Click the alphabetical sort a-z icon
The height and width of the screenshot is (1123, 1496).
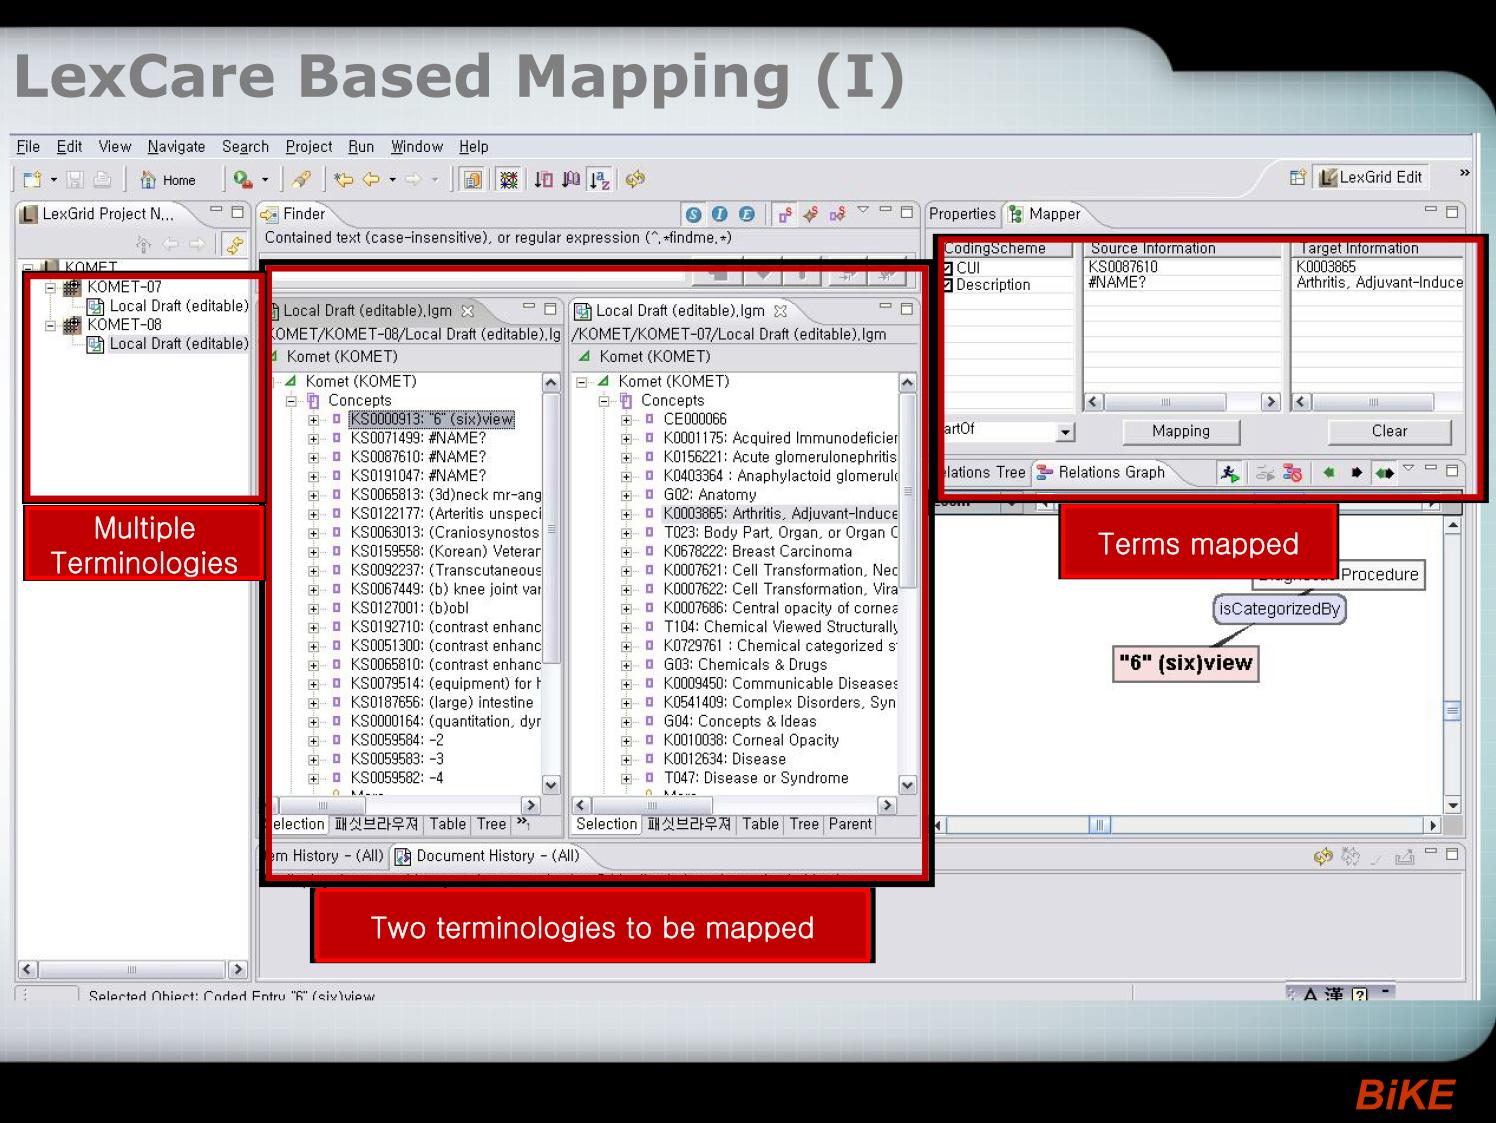599,180
